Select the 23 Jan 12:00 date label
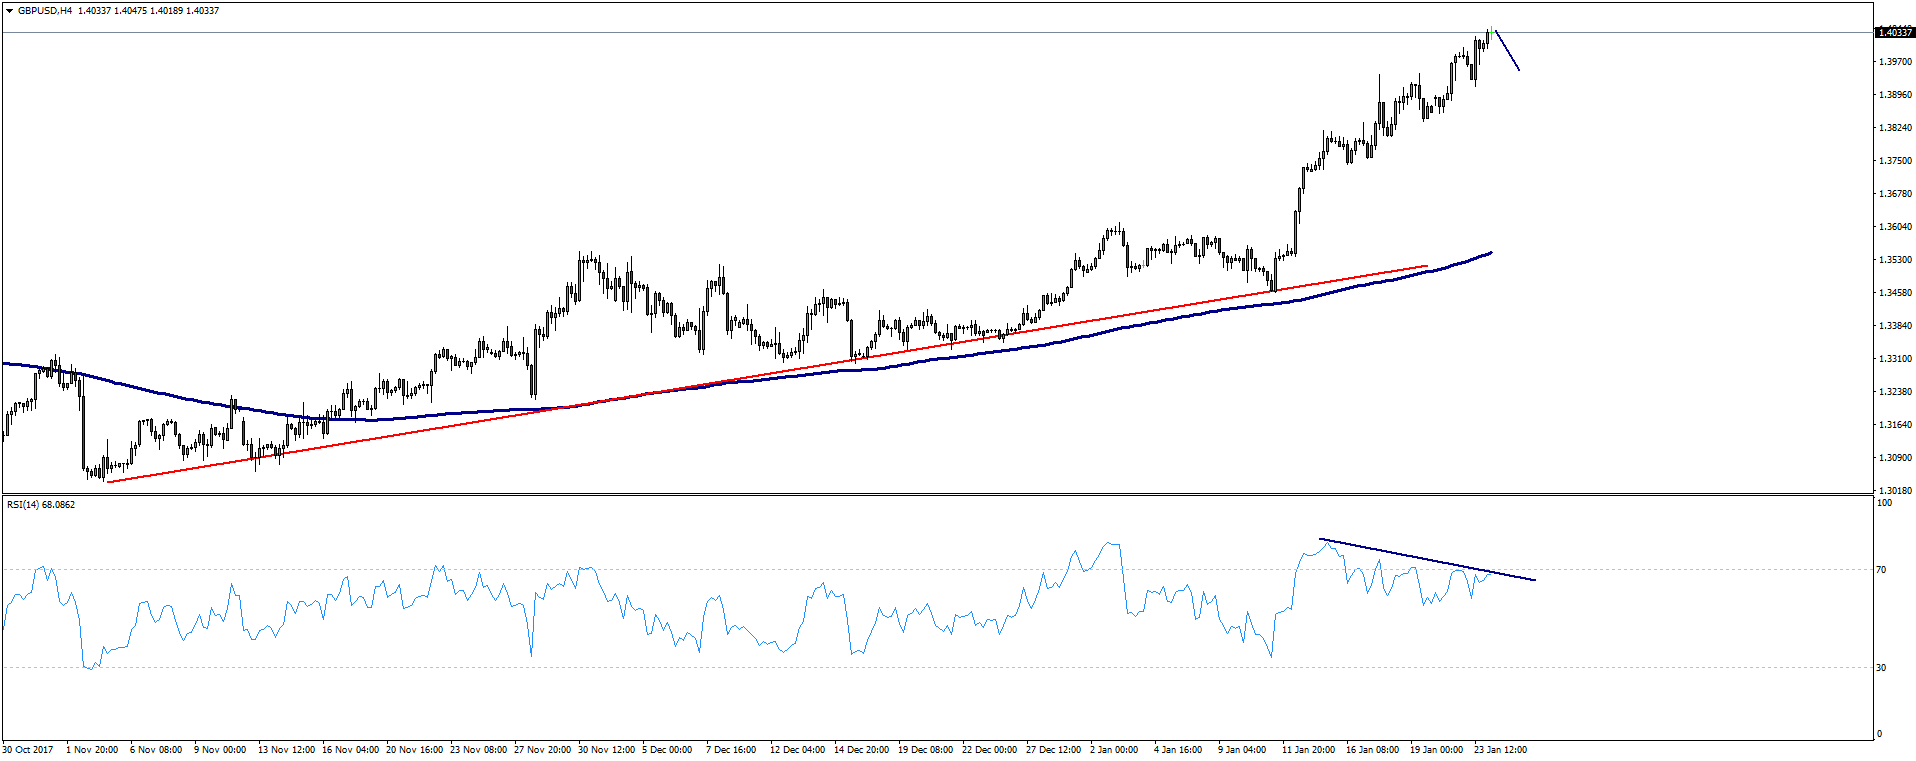 click(1500, 750)
